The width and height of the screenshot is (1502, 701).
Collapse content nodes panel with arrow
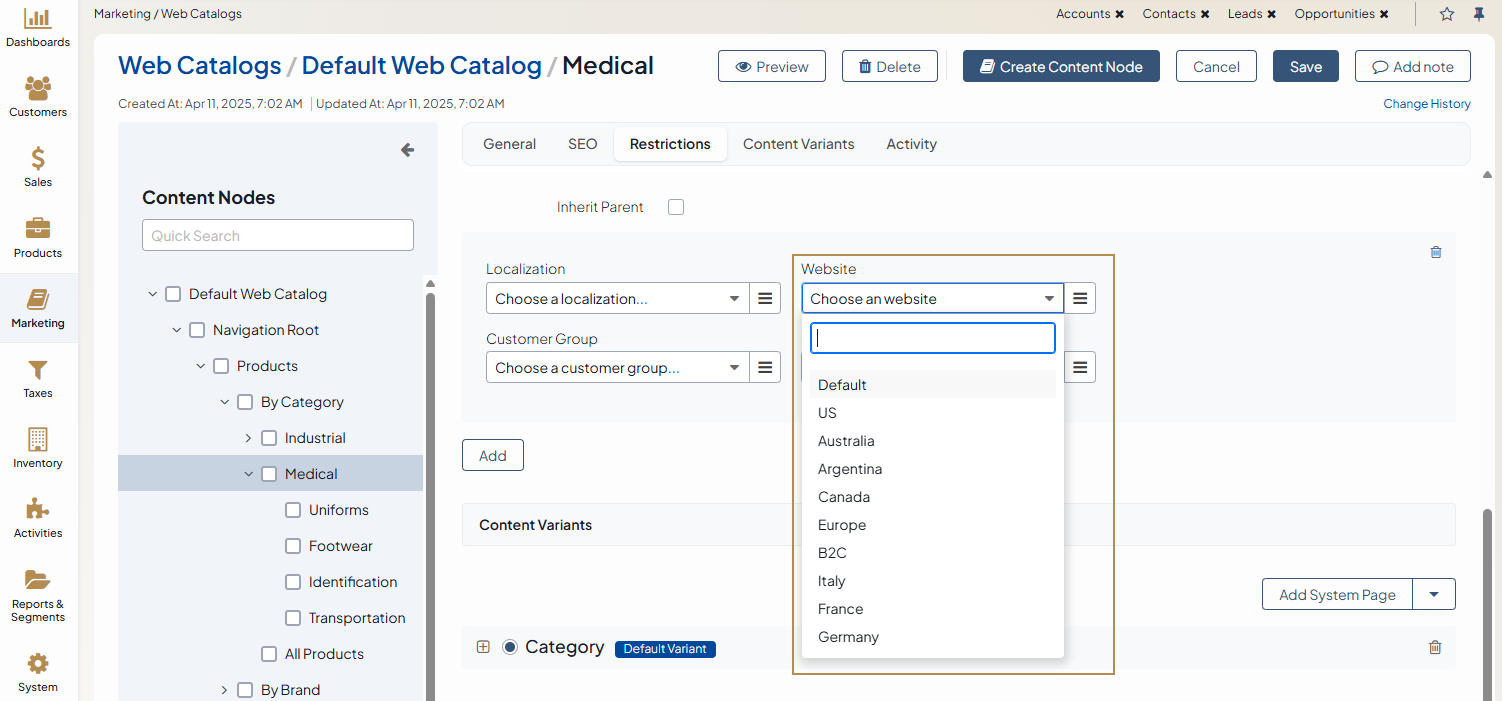[407, 150]
